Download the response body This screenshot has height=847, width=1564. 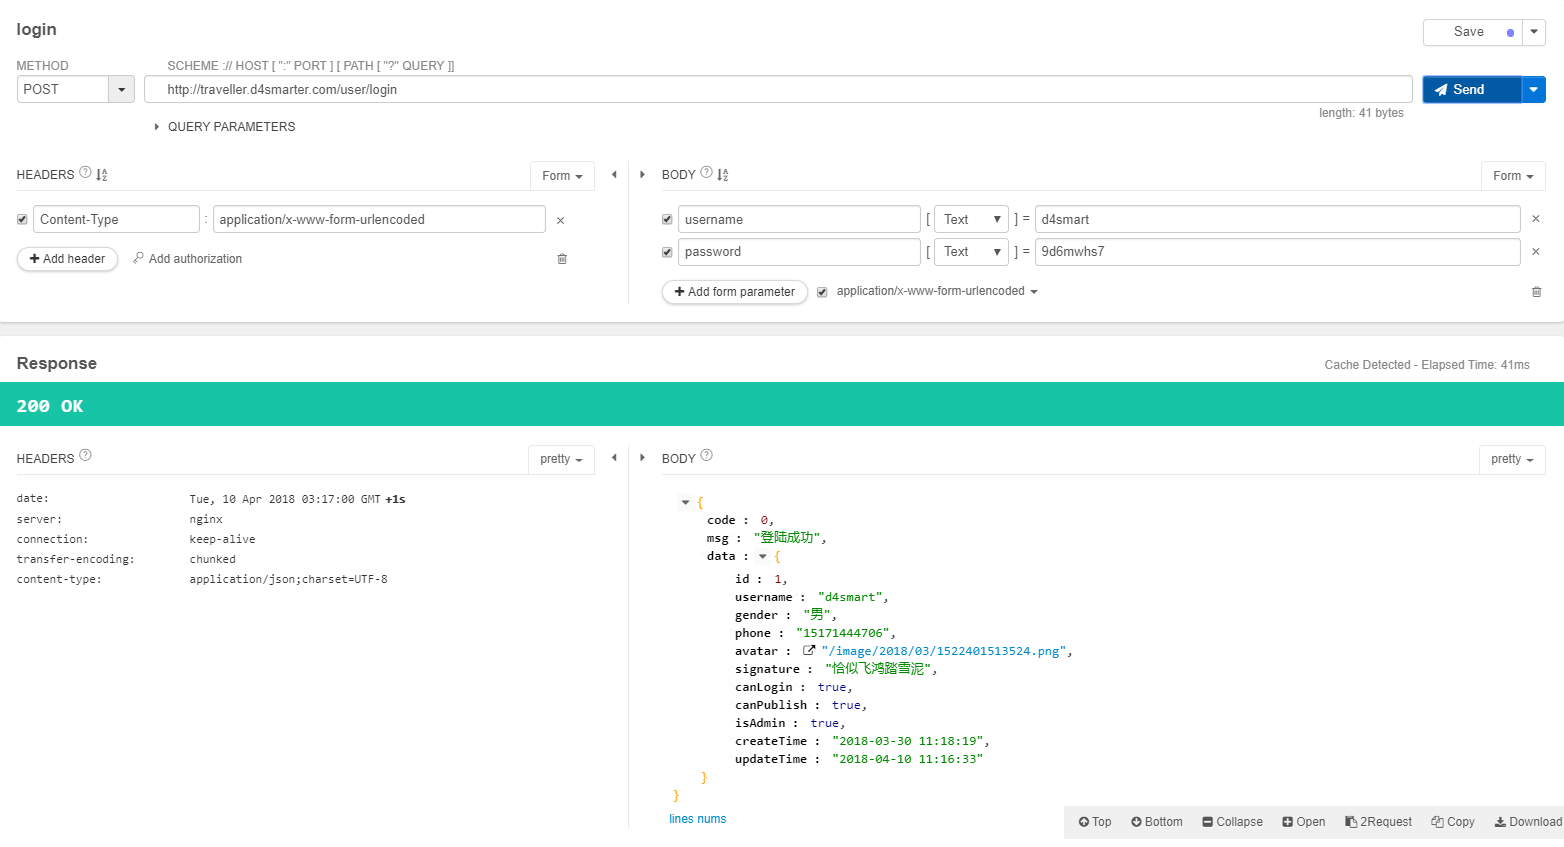point(1528,822)
